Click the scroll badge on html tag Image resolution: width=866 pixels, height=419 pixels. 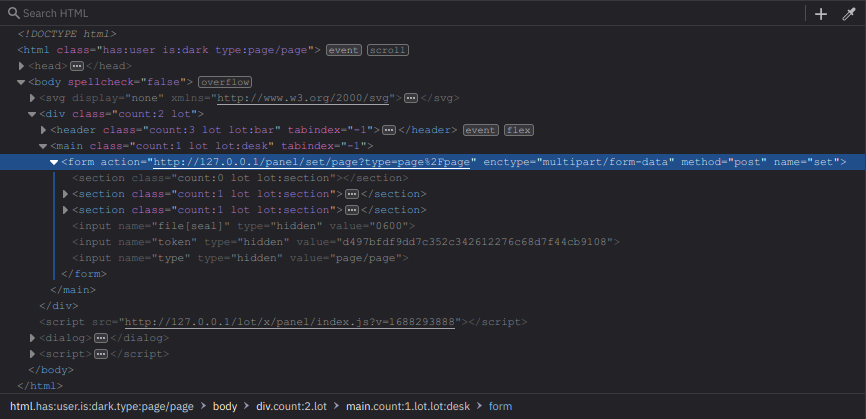pyautogui.click(x=388, y=50)
